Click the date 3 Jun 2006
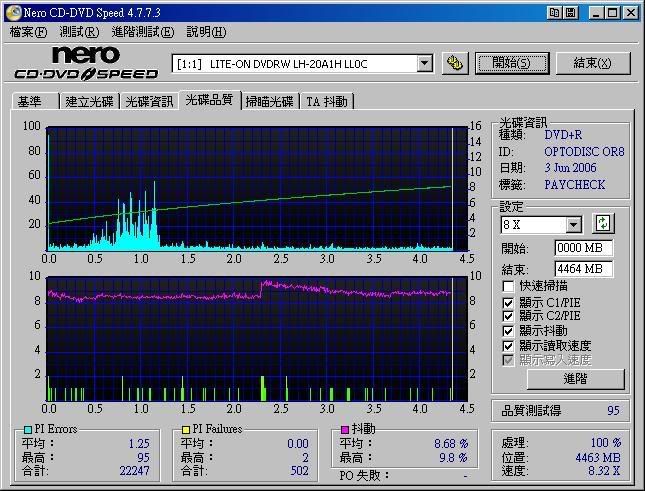Image resolution: width=645 pixels, height=491 pixels. 570,168
